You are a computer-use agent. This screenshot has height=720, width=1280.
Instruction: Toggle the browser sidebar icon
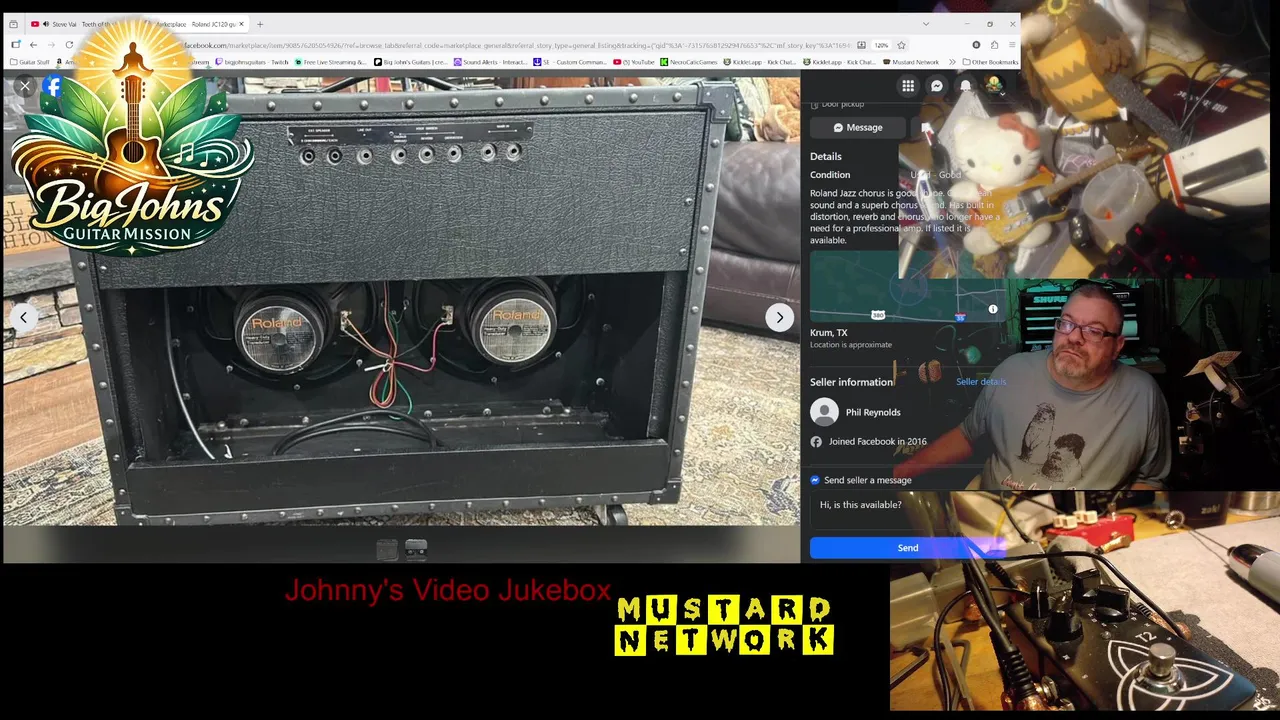point(16,45)
